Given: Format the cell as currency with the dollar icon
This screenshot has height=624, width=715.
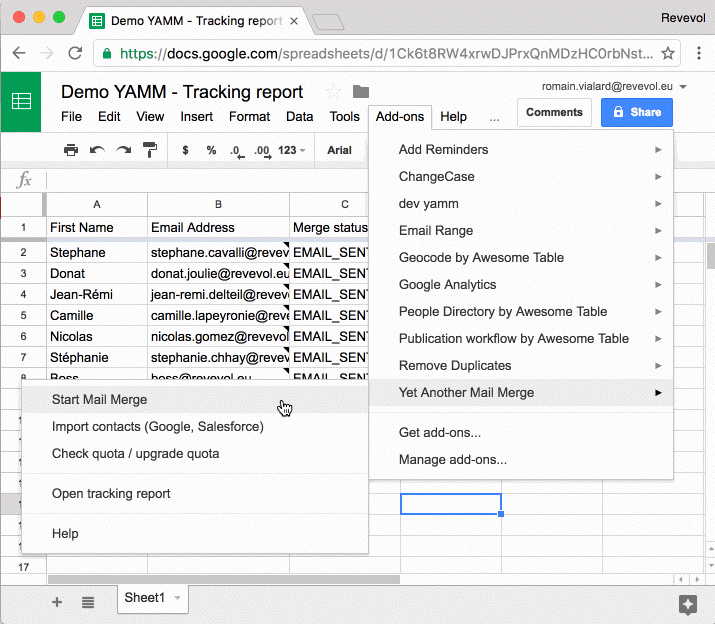Looking at the screenshot, I should pyautogui.click(x=185, y=150).
